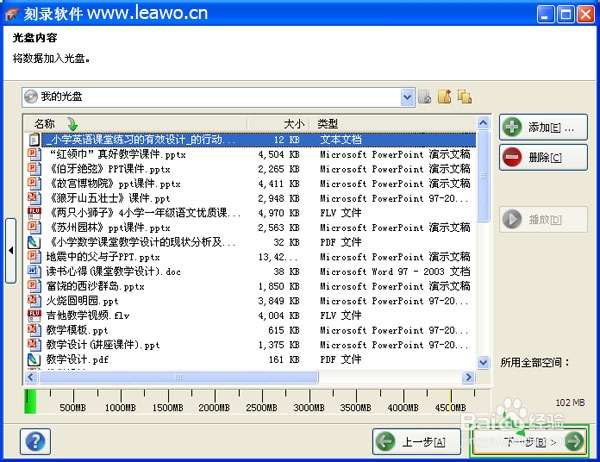Click PowerPoint icon of 富饶的西沙群岛.pptx
The width and height of the screenshot is (600, 462).
[x=34, y=286]
